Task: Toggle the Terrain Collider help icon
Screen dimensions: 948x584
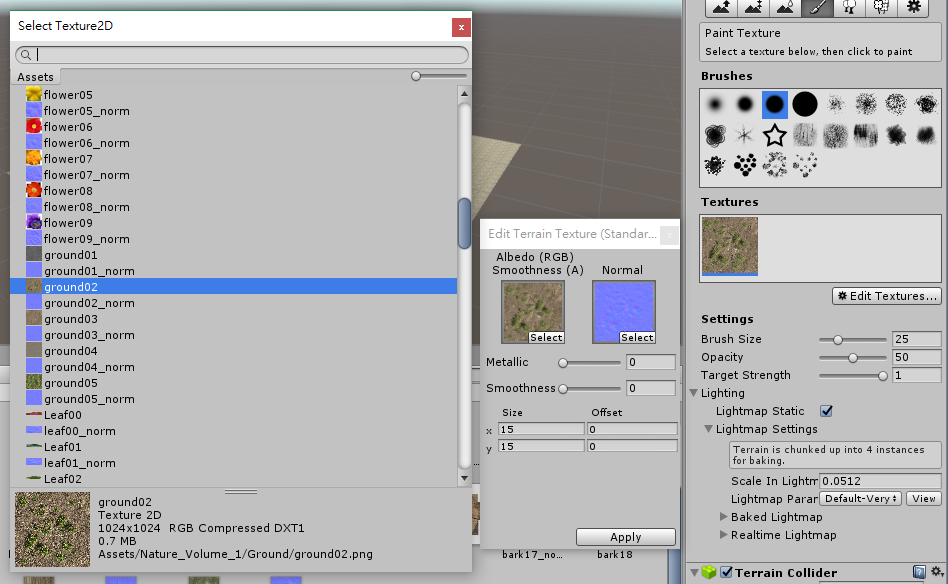Action: [x=920, y=572]
